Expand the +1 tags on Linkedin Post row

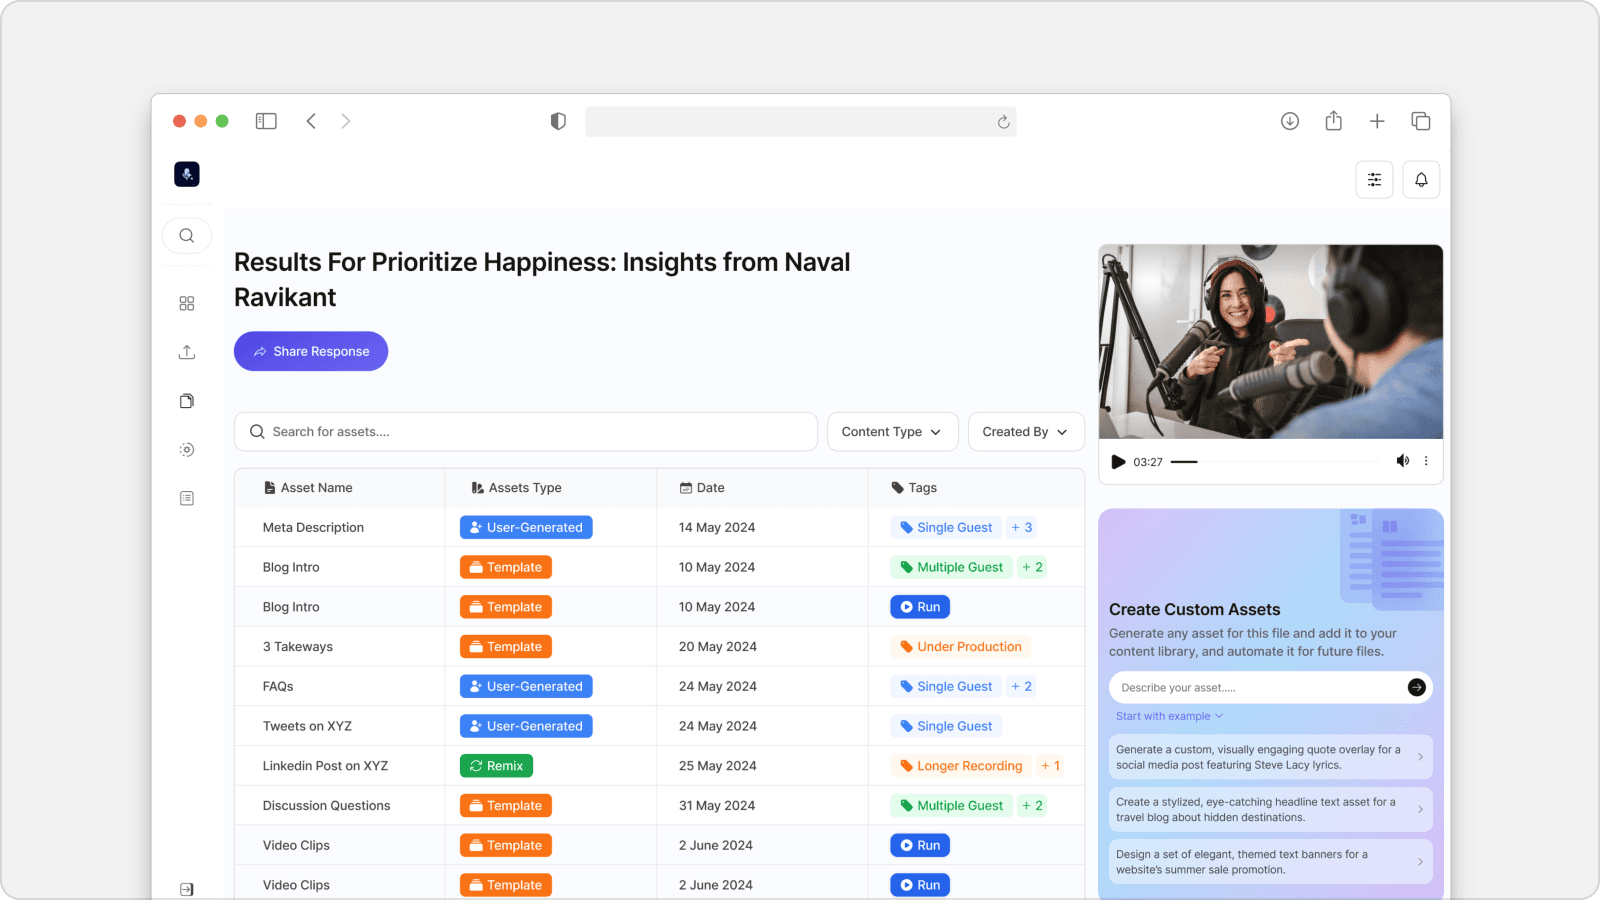coord(1050,766)
